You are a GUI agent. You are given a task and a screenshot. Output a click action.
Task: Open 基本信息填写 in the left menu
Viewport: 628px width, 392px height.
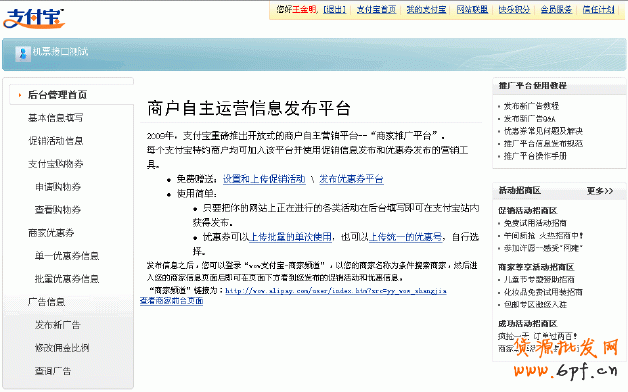(x=56, y=118)
